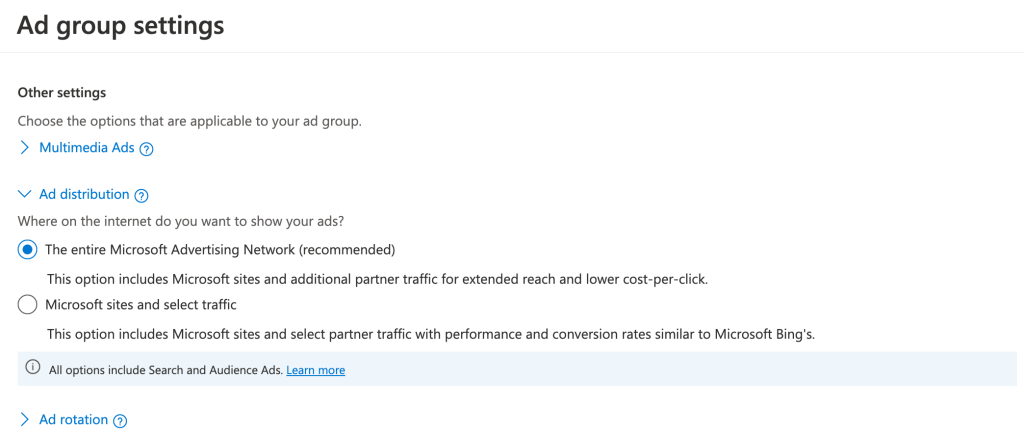Click the Other settings subheading
The width and height of the screenshot is (1024, 435).
62,93
